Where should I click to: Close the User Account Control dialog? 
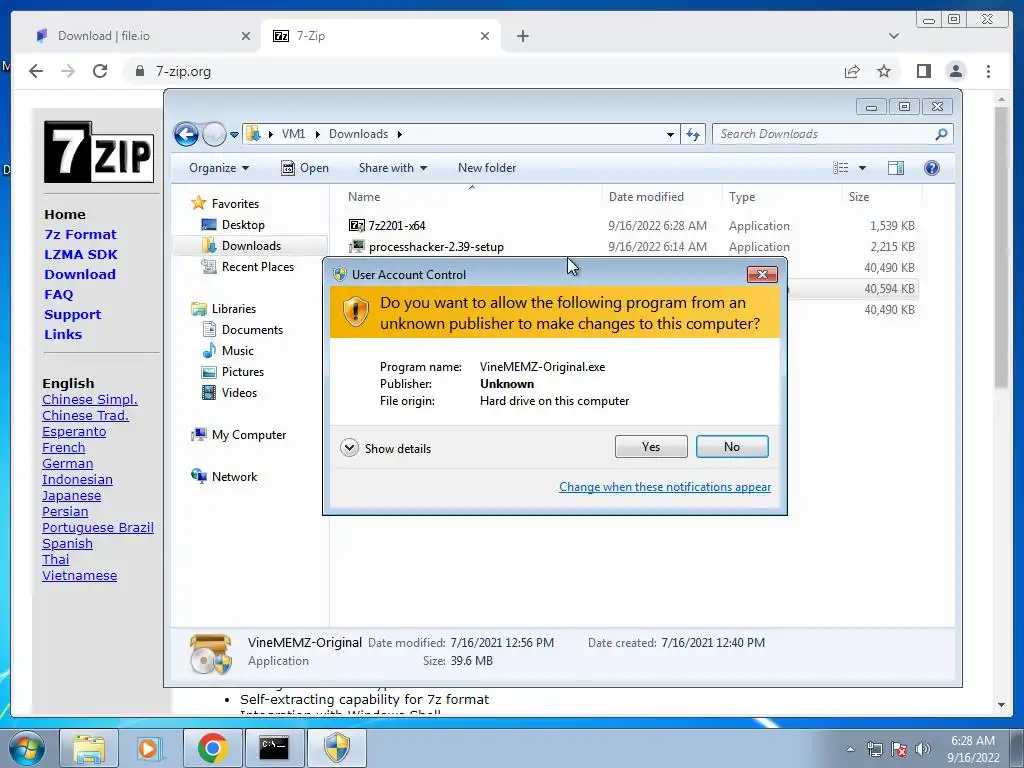click(762, 274)
